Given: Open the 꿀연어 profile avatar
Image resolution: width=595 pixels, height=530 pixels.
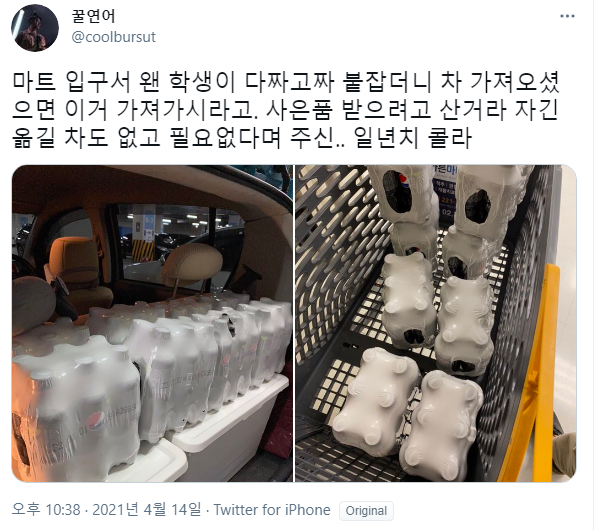Looking at the screenshot, I should pyautogui.click(x=35, y=28).
